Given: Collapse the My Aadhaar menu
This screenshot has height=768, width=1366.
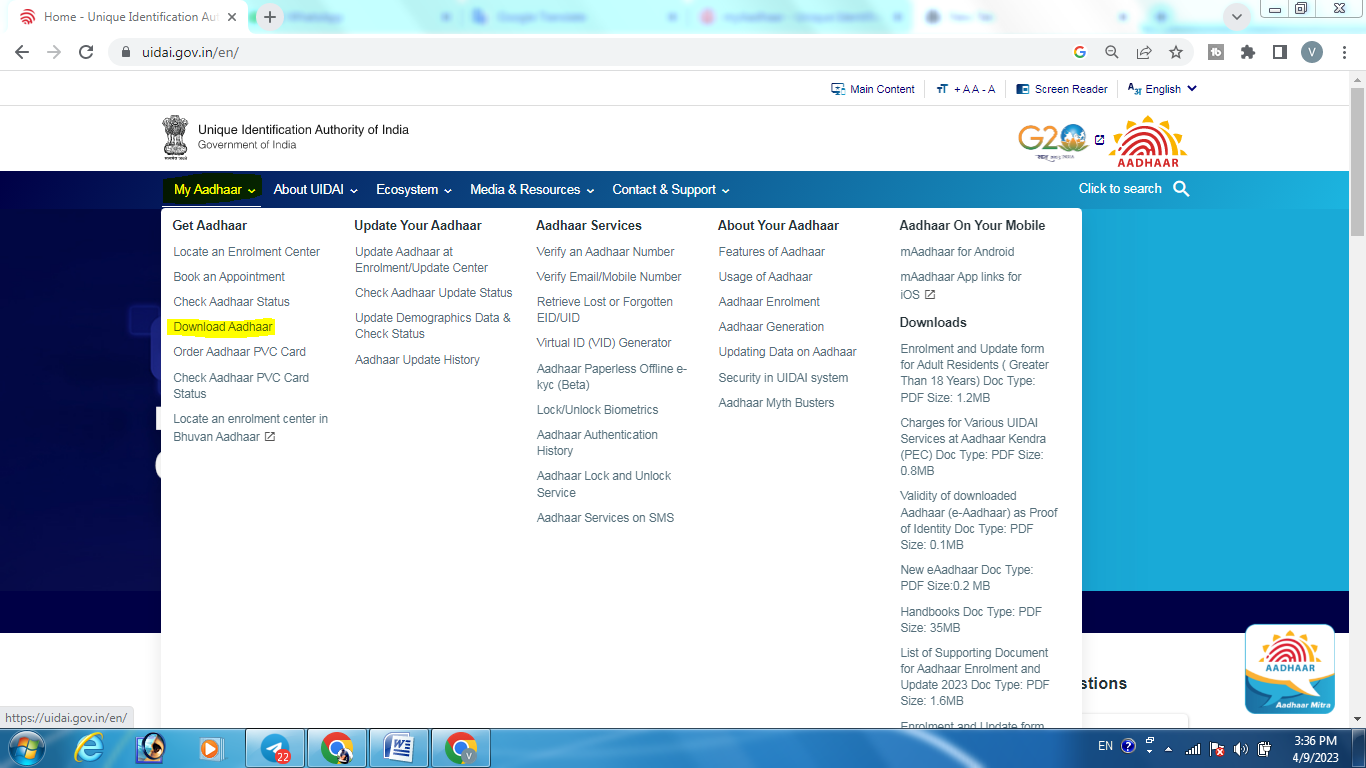Looking at the screenshot, I should [214, 189].
